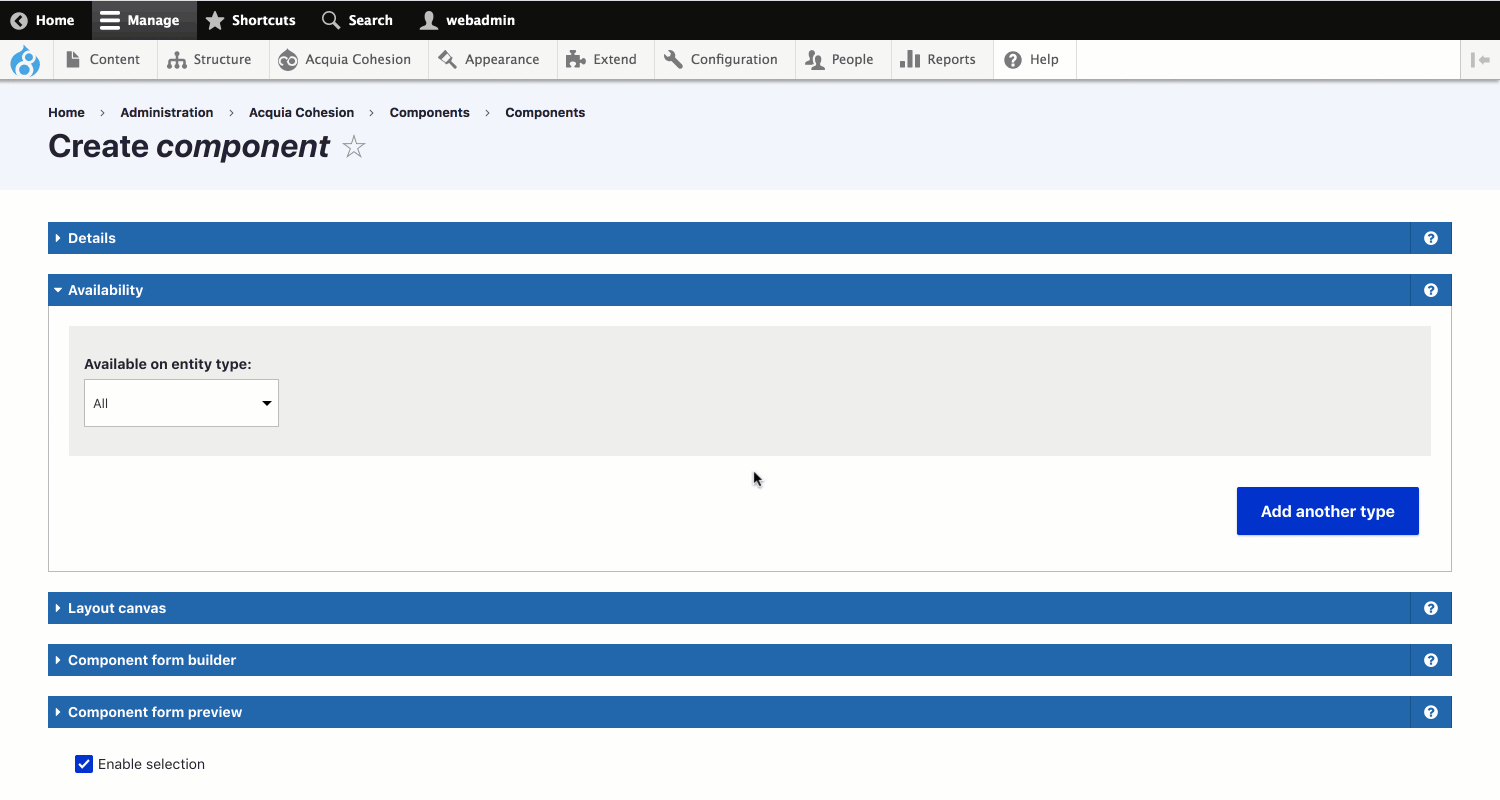The height and width of the screenshot is (800, 1500).
Task: Open help for the Details section
Action: (x=1430, y=238)
